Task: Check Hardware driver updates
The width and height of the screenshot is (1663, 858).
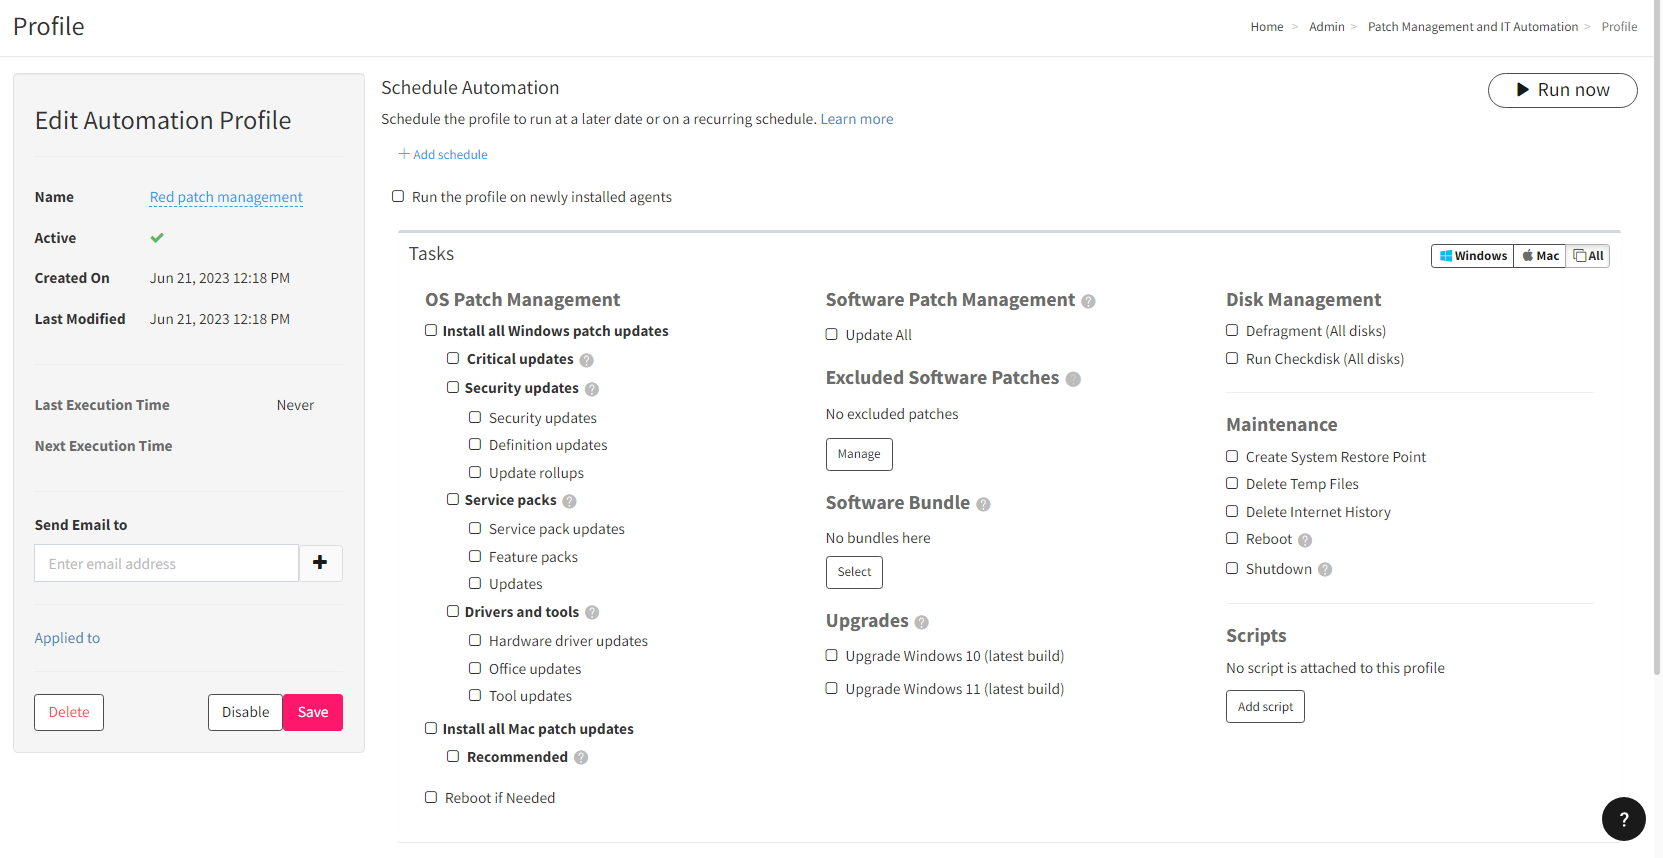Action: coord(475,640)
